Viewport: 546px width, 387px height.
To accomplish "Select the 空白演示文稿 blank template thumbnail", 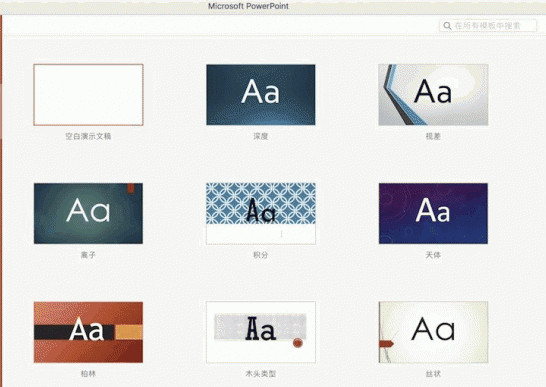I will [88, 95].
